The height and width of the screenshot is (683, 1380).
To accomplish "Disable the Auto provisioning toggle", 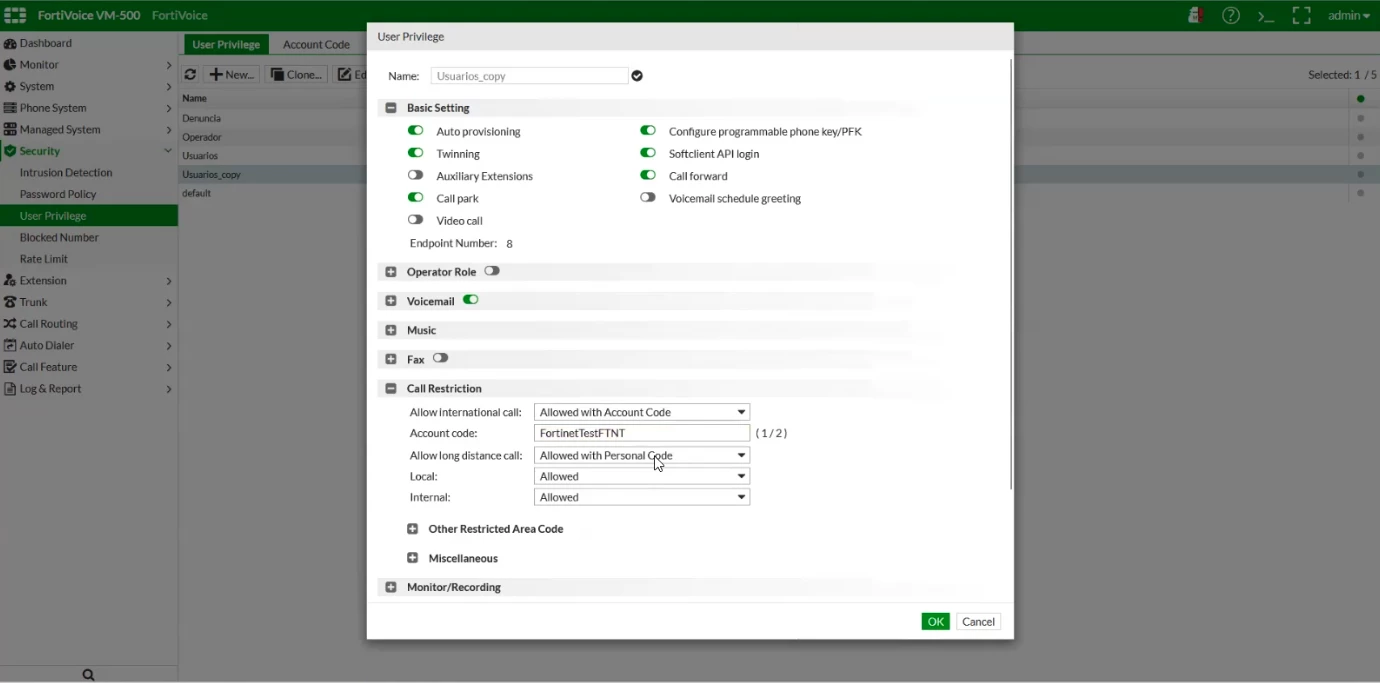I will coord(415,131).
